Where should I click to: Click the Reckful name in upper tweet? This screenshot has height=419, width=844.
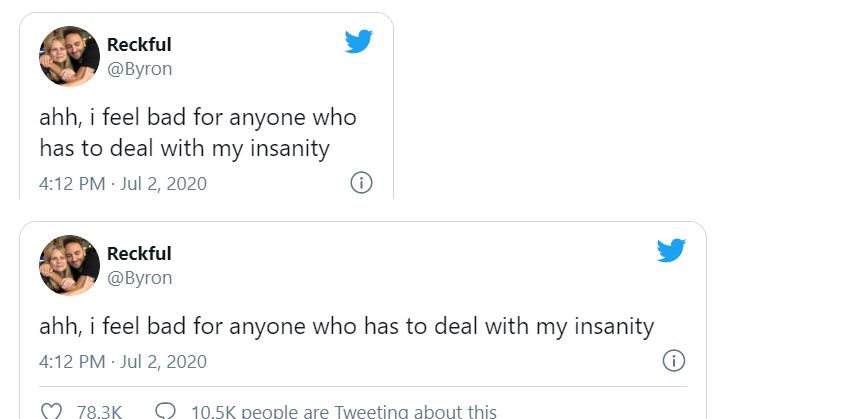(x=139, y=44)
